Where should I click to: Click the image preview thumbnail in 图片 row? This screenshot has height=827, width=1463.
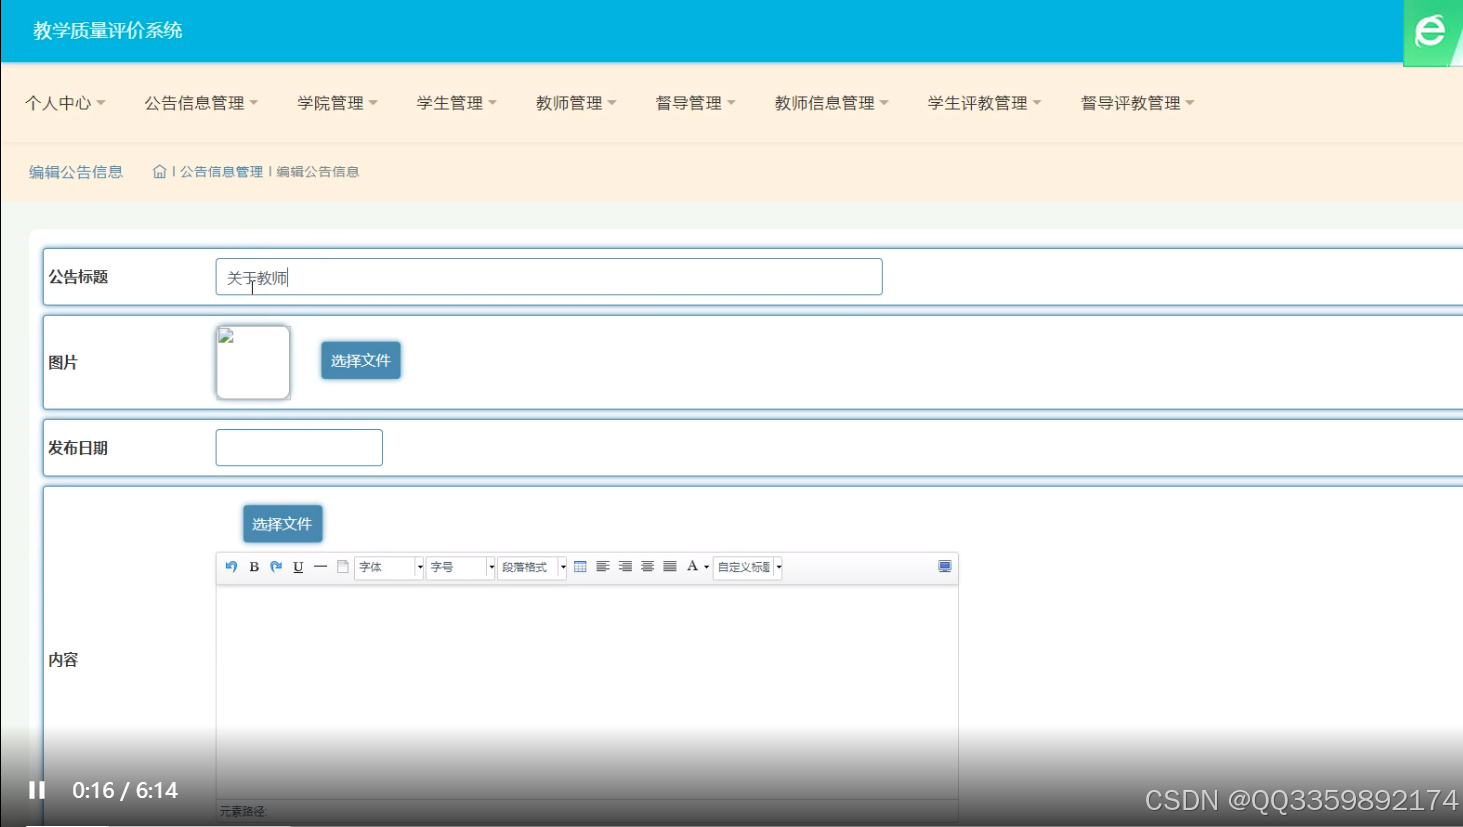[x=253, y=362]
